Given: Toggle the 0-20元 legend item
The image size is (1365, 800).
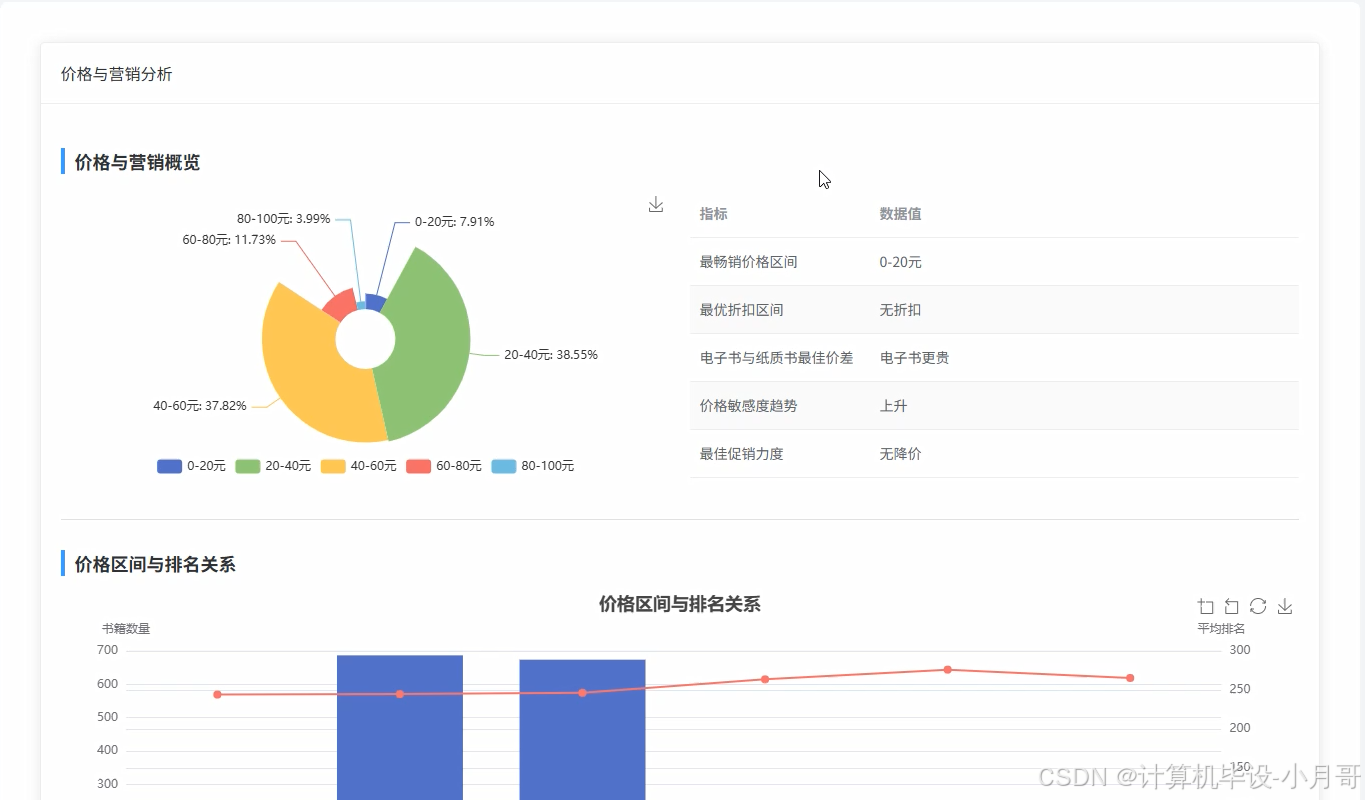Looking at the screenshot, I should [191, 465].
